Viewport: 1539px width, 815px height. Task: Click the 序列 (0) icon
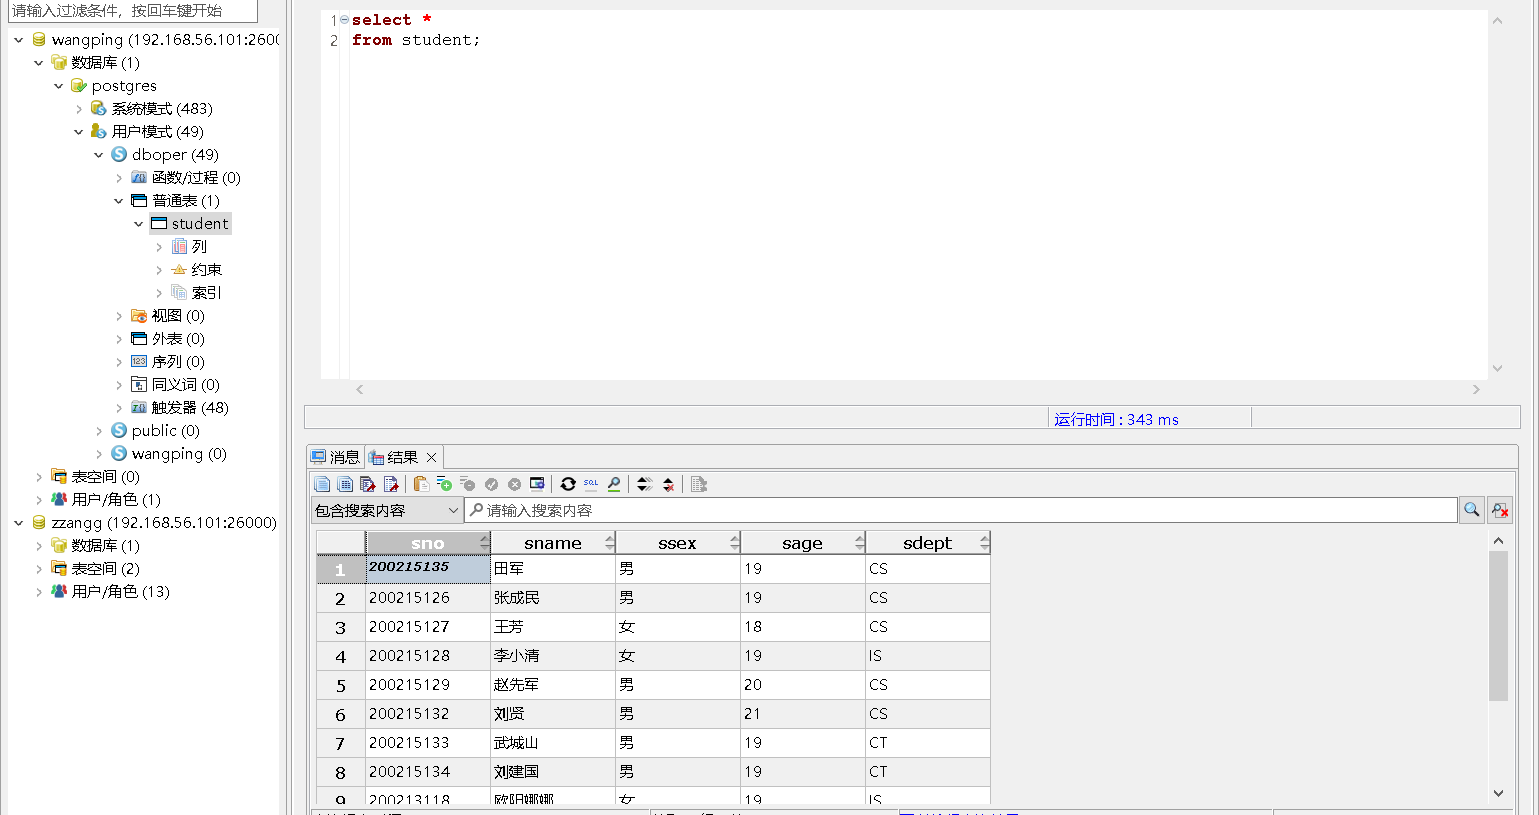click(139, 362)
